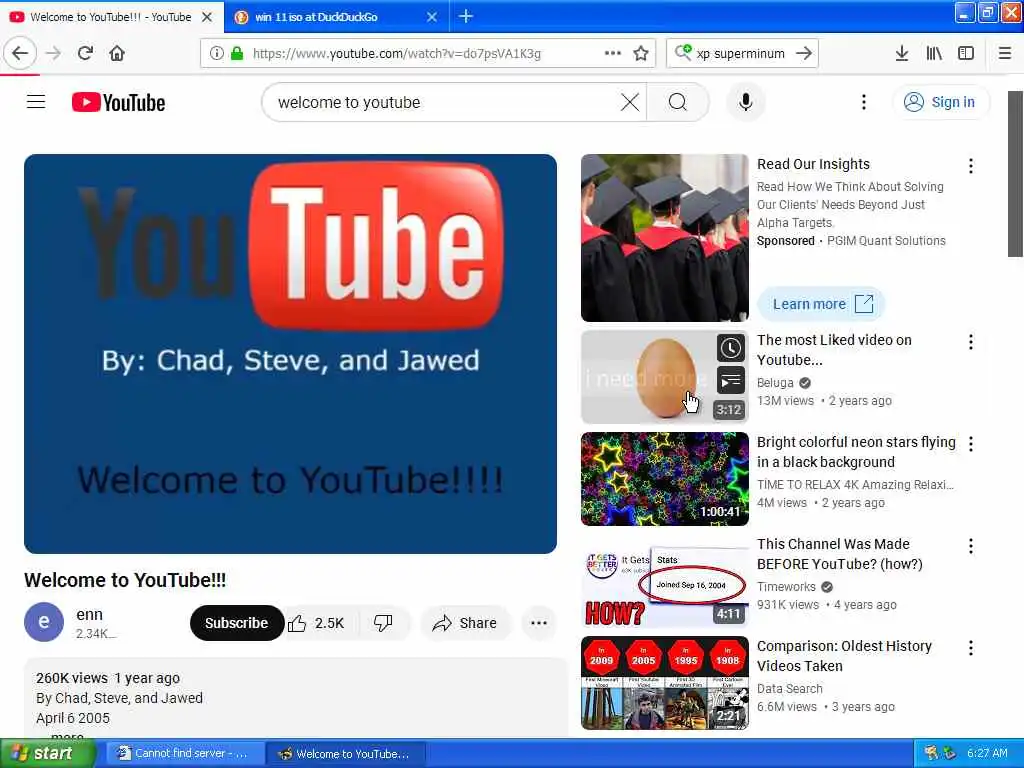Click the 6:27 AM clock in the tray
1024x768 pixels.
click(987, 753)
